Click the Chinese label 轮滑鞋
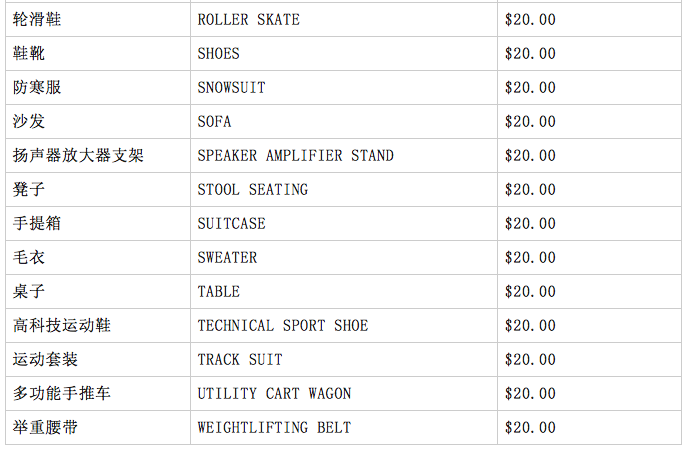Viewport: 688px width, 451px height. 37,20
